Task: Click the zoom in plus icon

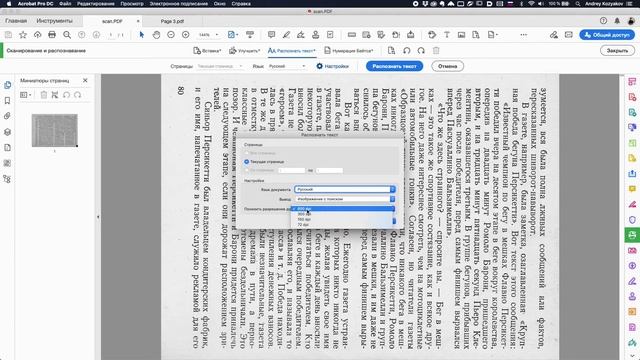Action: (186, 35)
